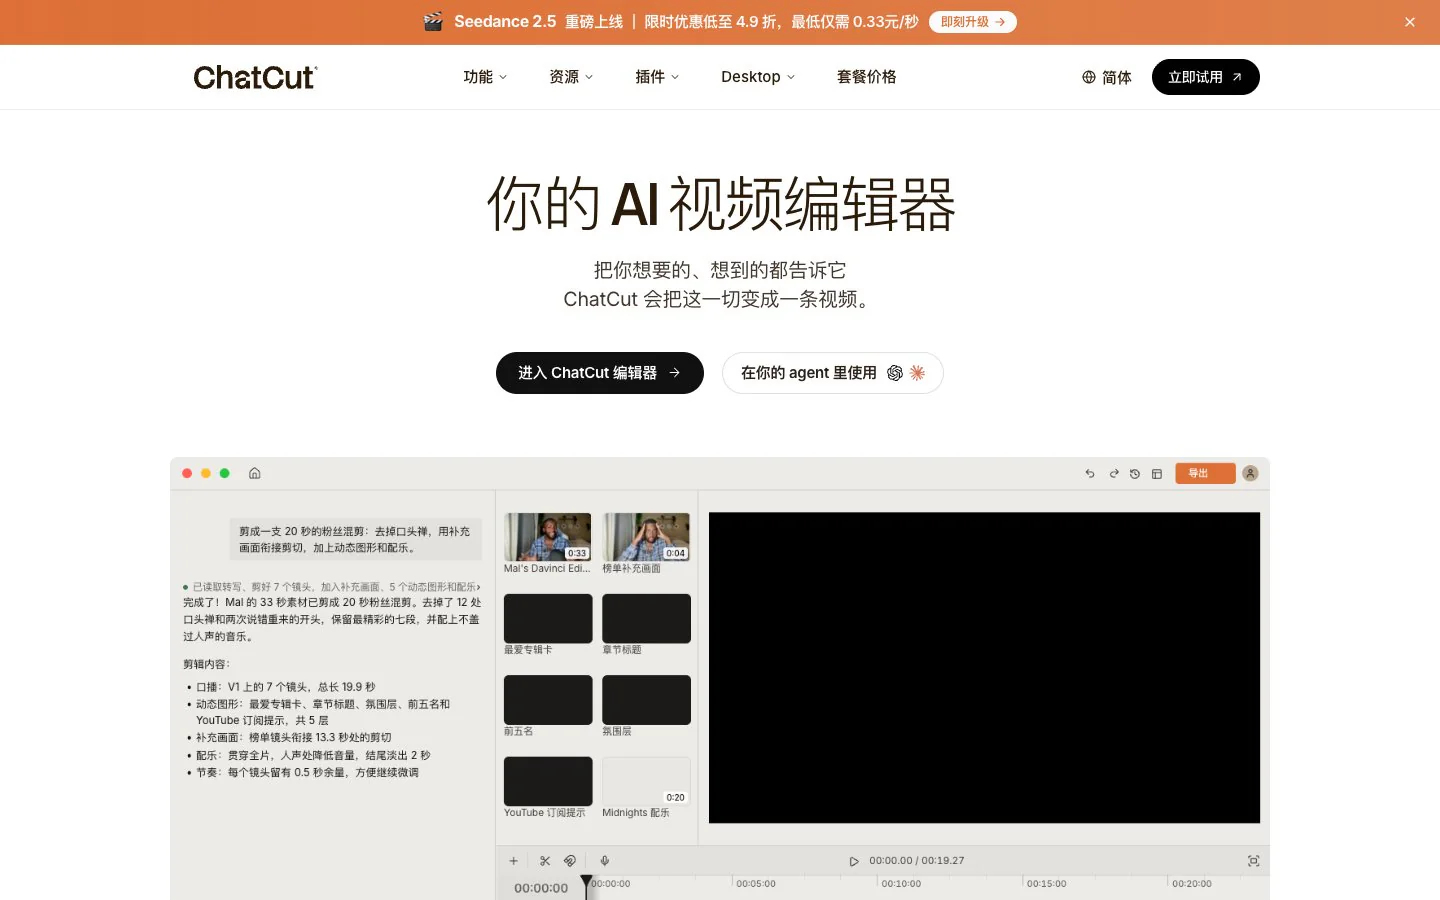Click the 立即试用 button
The width and height of the screenshot is (1440, 900).
click(1205, 77)
